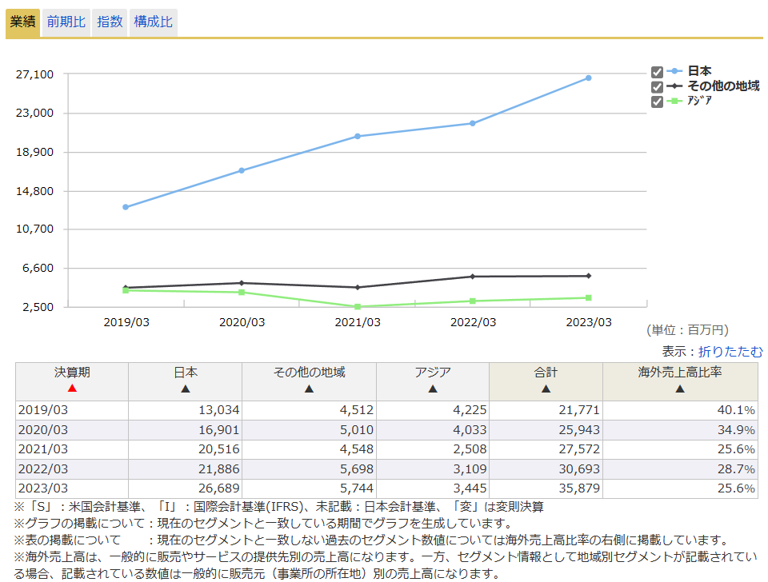Sort by 日本 column triangle icon
This screenshot has width=768, height=582.
pos(185,389)
